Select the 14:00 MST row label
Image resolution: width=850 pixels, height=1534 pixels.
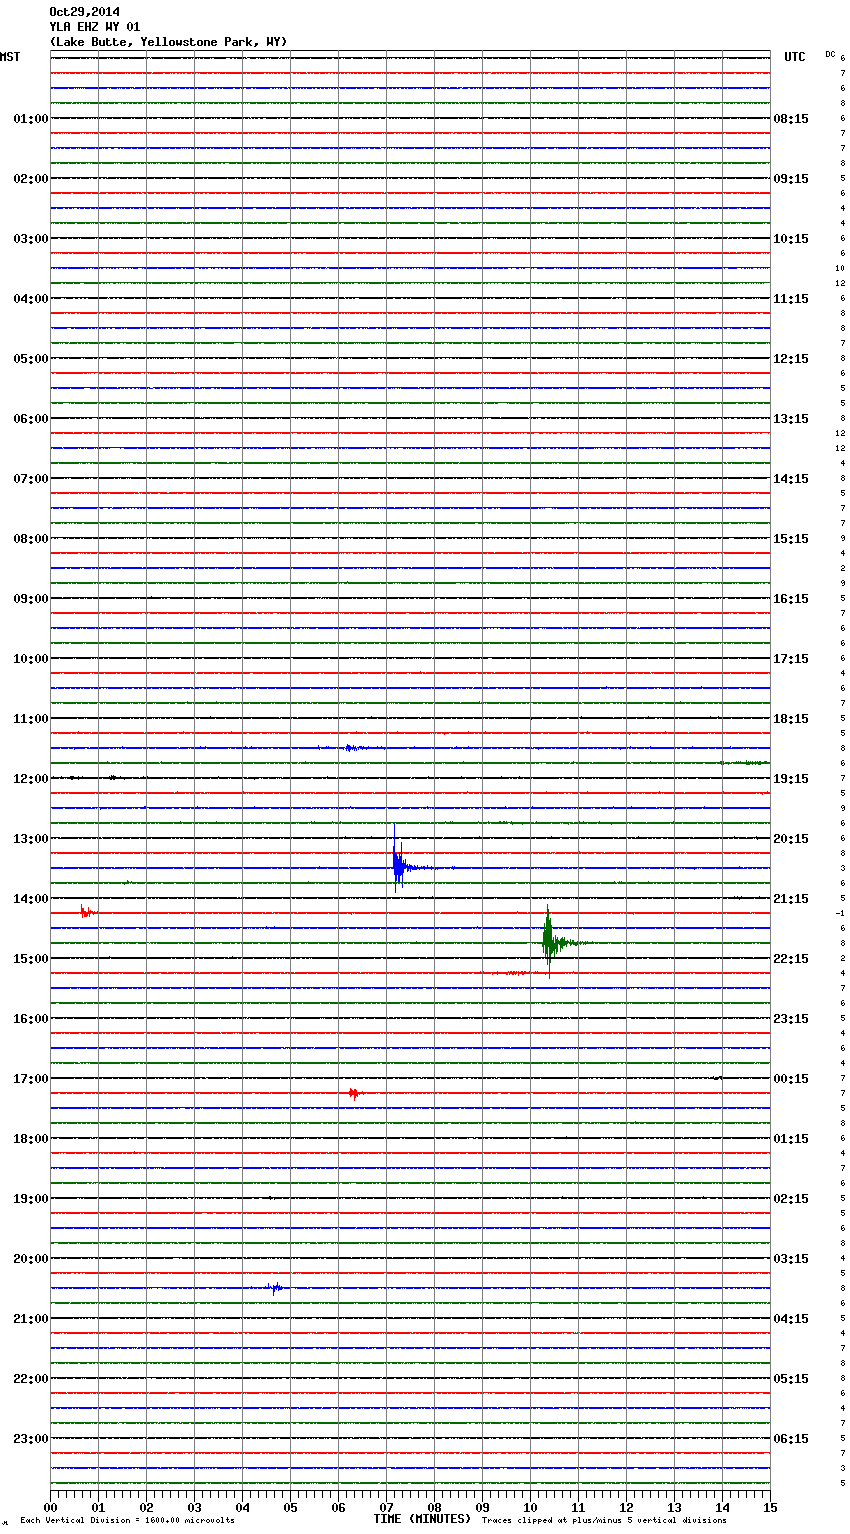[30, 899]
